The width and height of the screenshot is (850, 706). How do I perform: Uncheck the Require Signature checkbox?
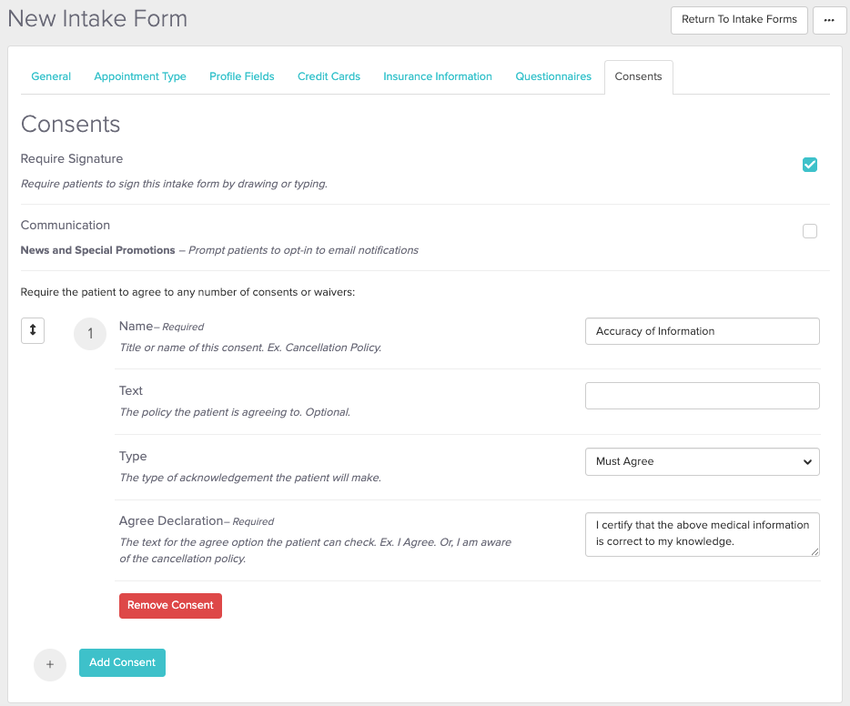click(809, 165)
